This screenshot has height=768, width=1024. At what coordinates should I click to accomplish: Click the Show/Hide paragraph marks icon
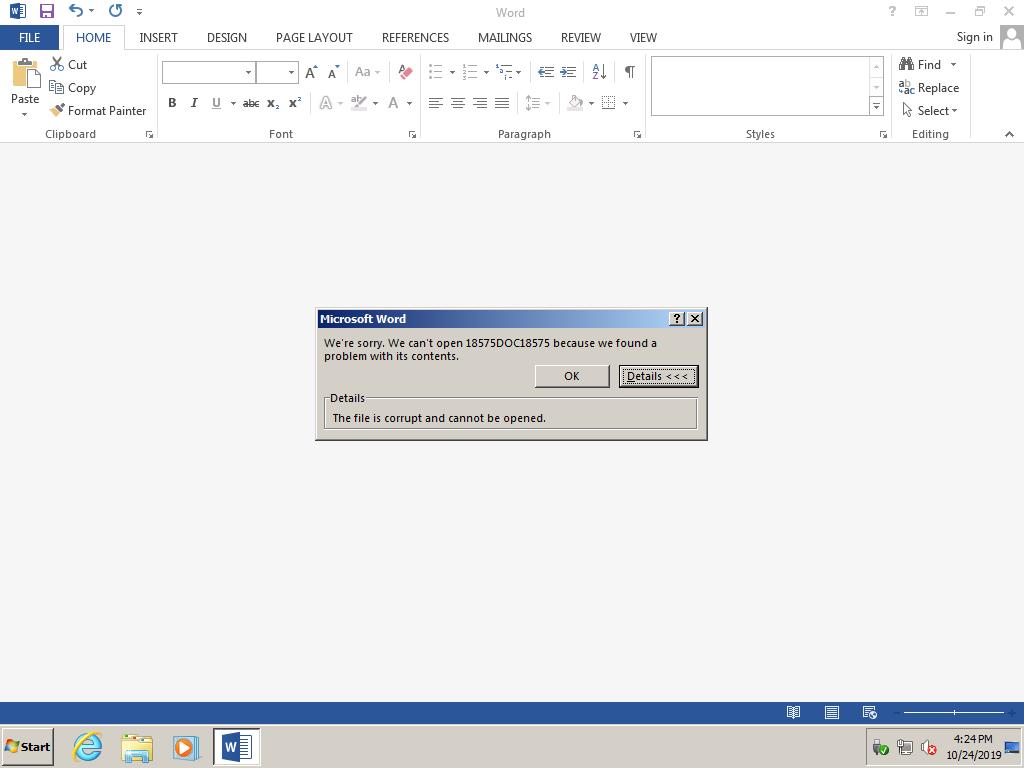629,72
